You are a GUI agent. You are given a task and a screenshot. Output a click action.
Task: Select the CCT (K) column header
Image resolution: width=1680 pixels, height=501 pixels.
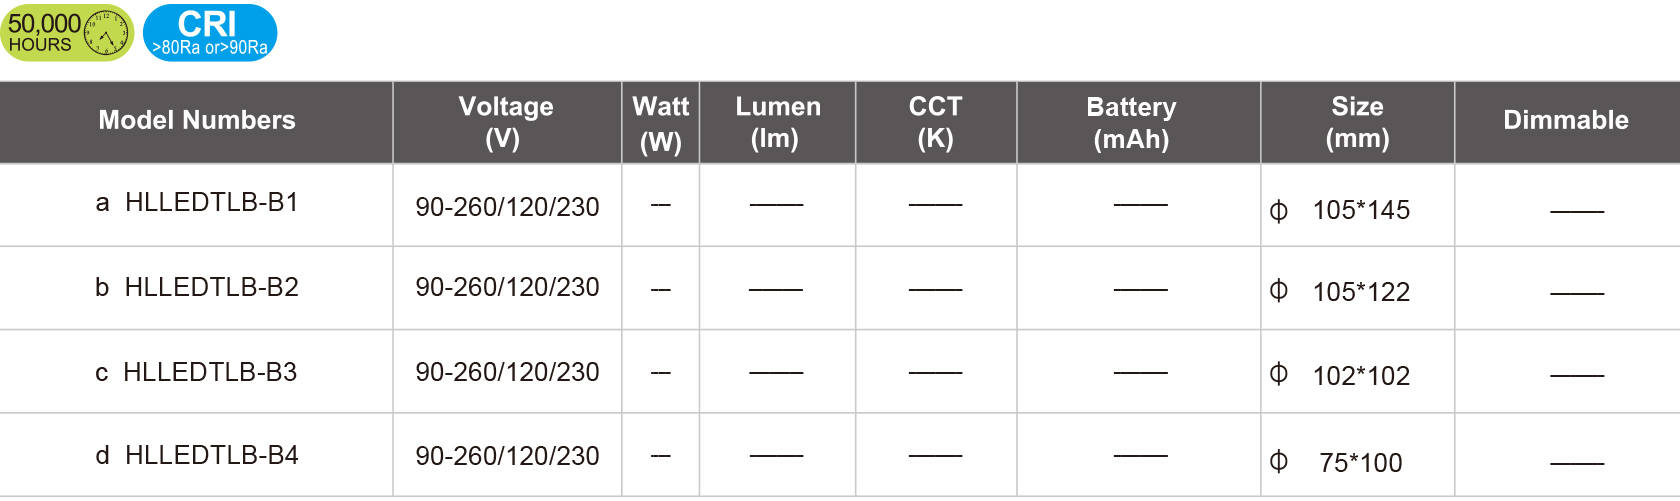pos(935,122)
